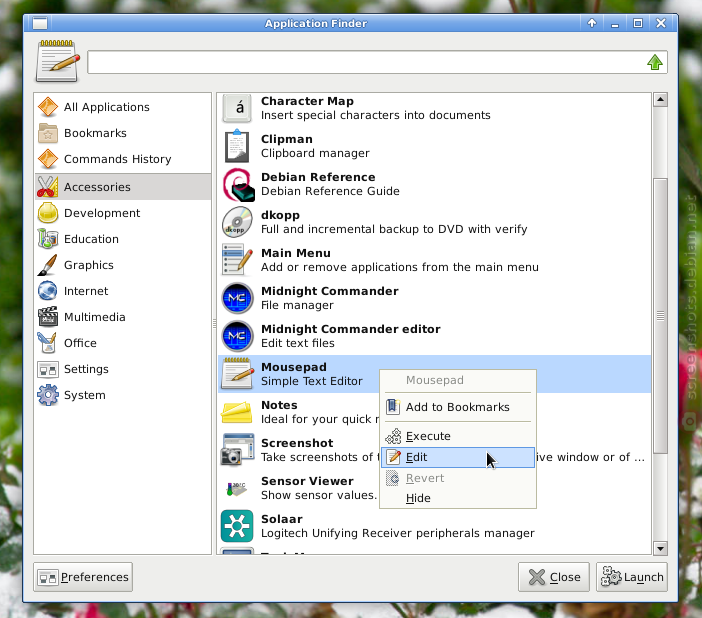
Task: Click 'Logitech Unifying Receiver peripherals manager' text
Action: click(x=398, y=533)
